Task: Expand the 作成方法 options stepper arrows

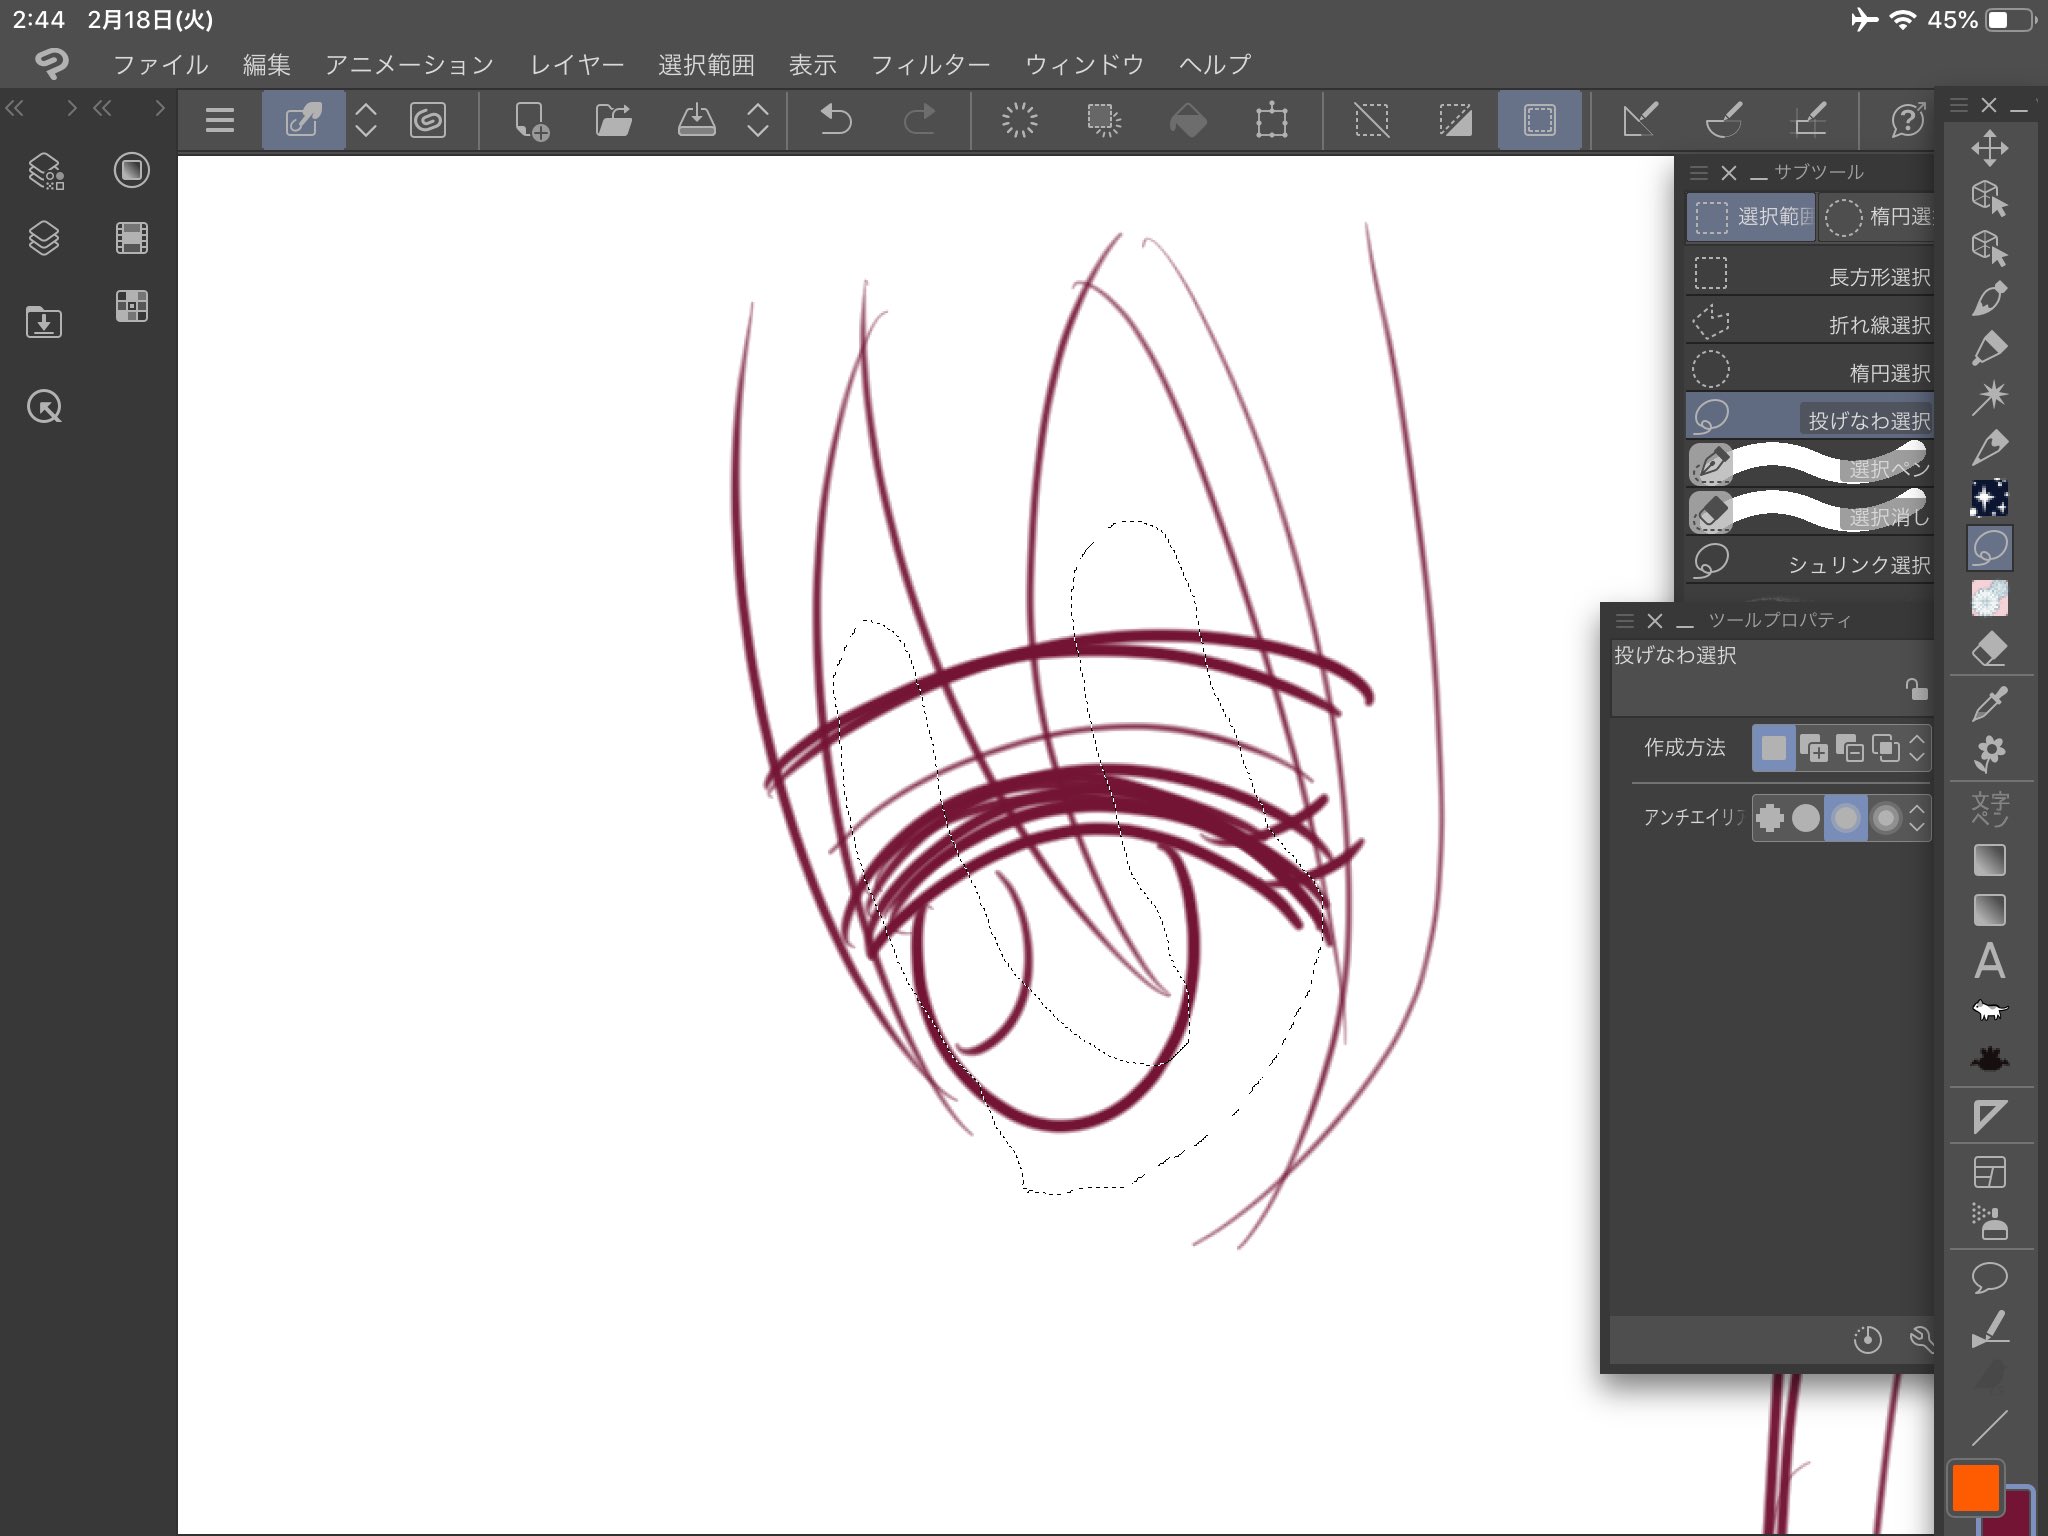Action: [x=1916, y=748]
